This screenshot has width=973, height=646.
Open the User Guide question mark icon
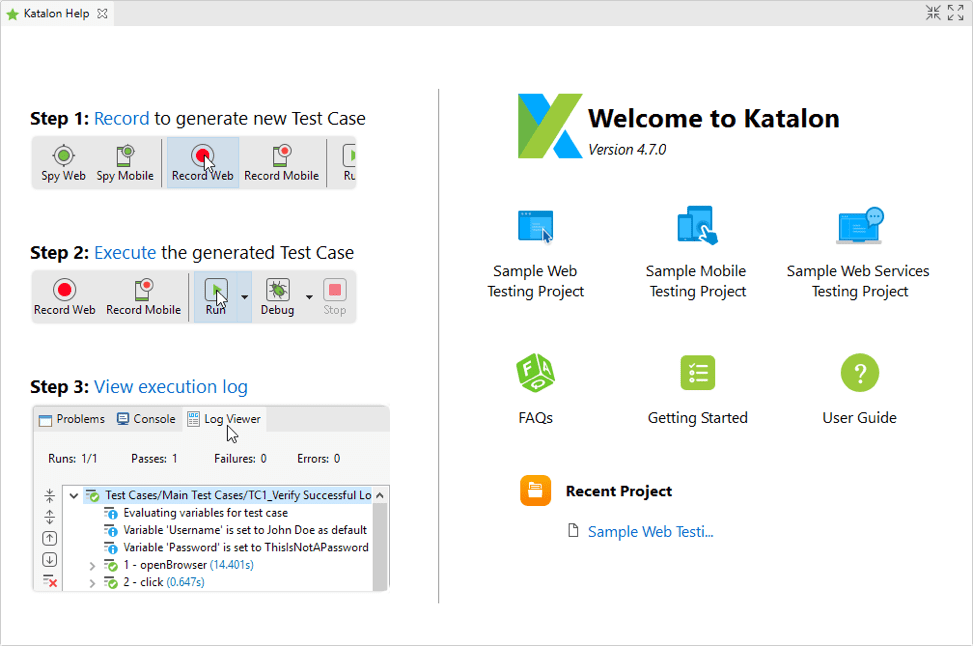859,373
